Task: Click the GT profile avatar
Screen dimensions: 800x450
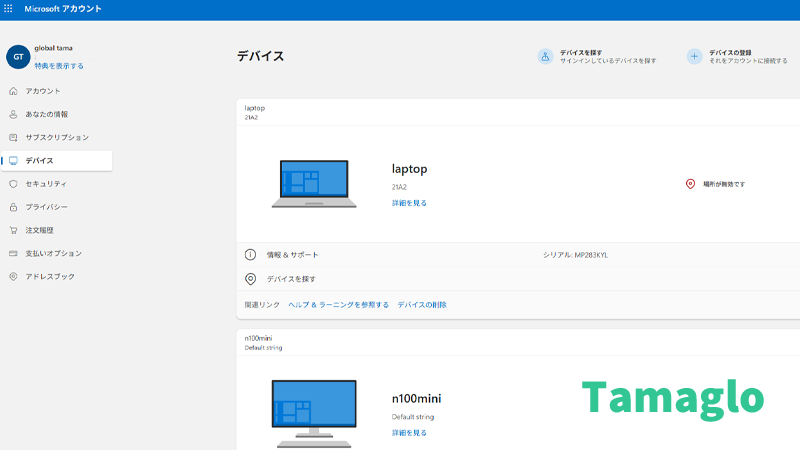Action: click(x=17, y=57)
